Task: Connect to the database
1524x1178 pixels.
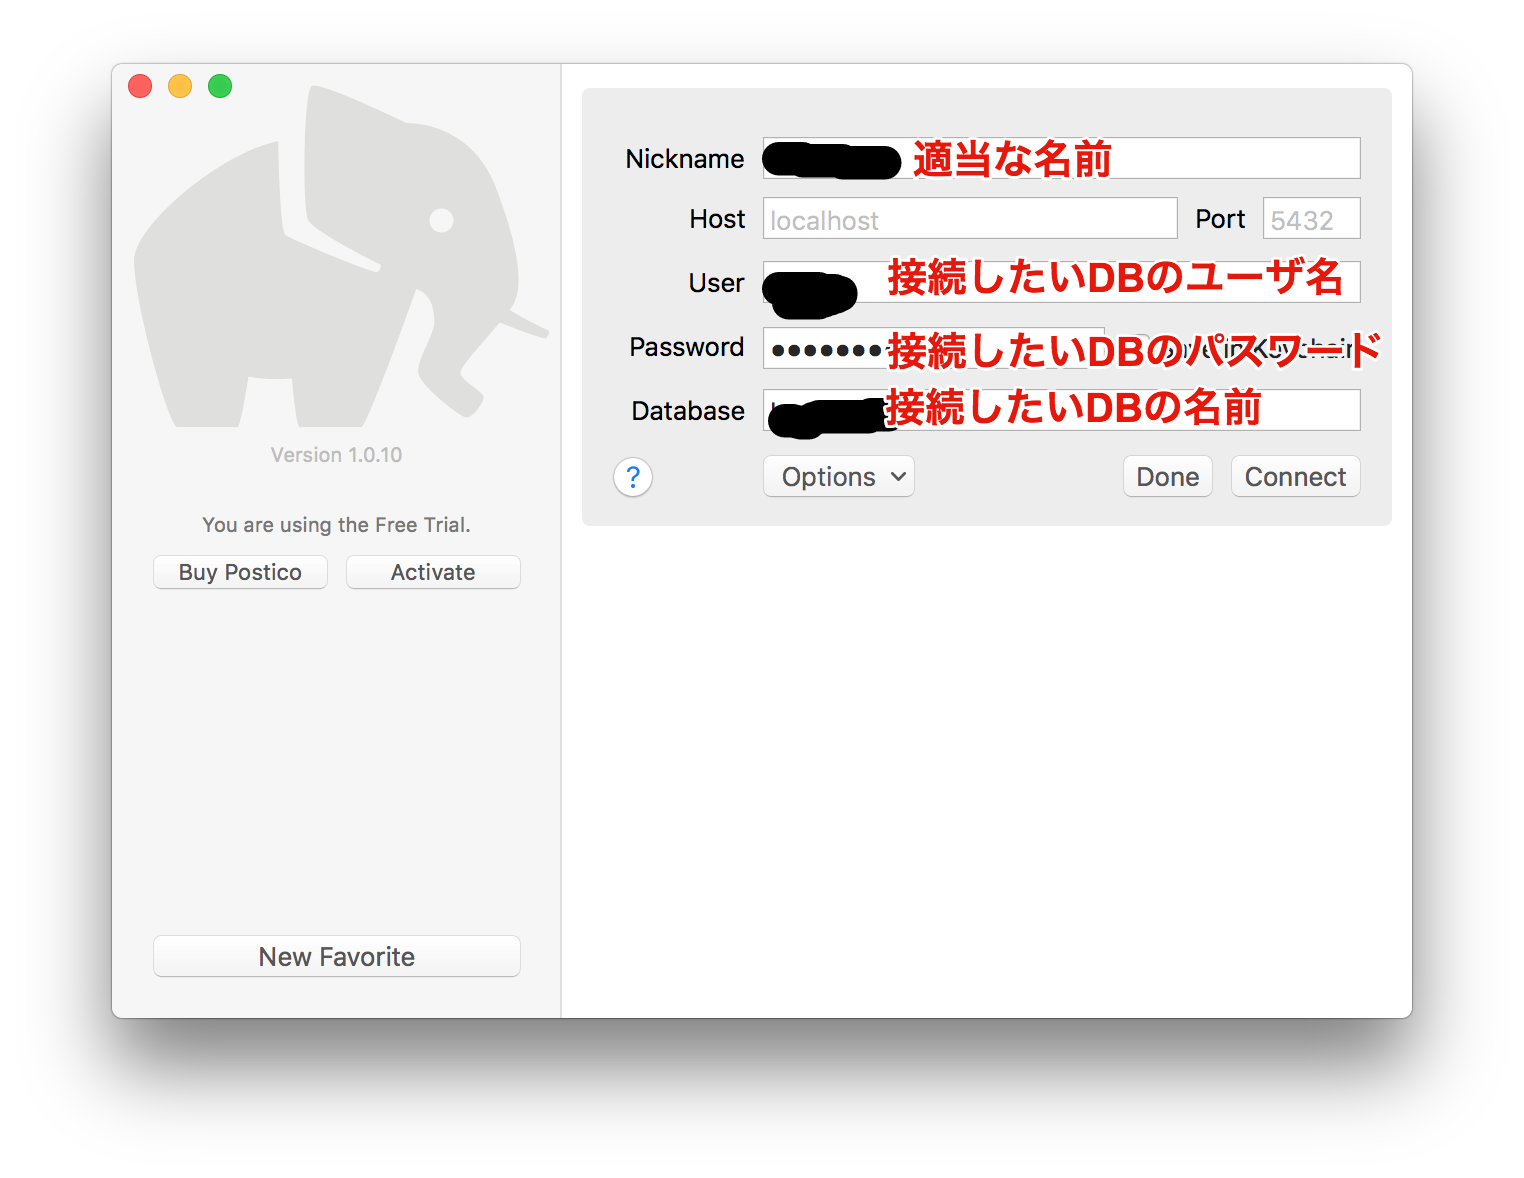Action: coord(1294,476)
